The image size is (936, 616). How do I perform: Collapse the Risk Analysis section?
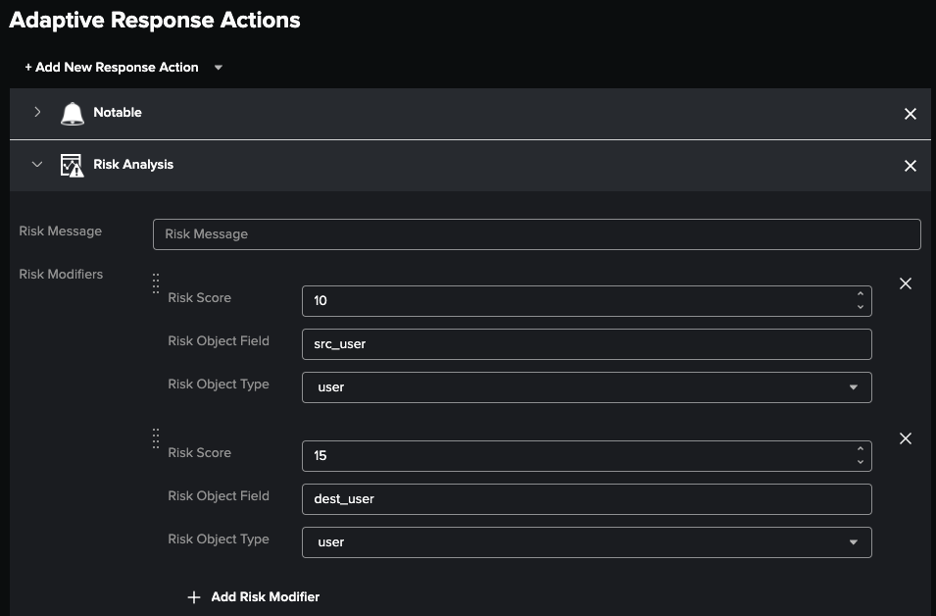pos(37,165)
